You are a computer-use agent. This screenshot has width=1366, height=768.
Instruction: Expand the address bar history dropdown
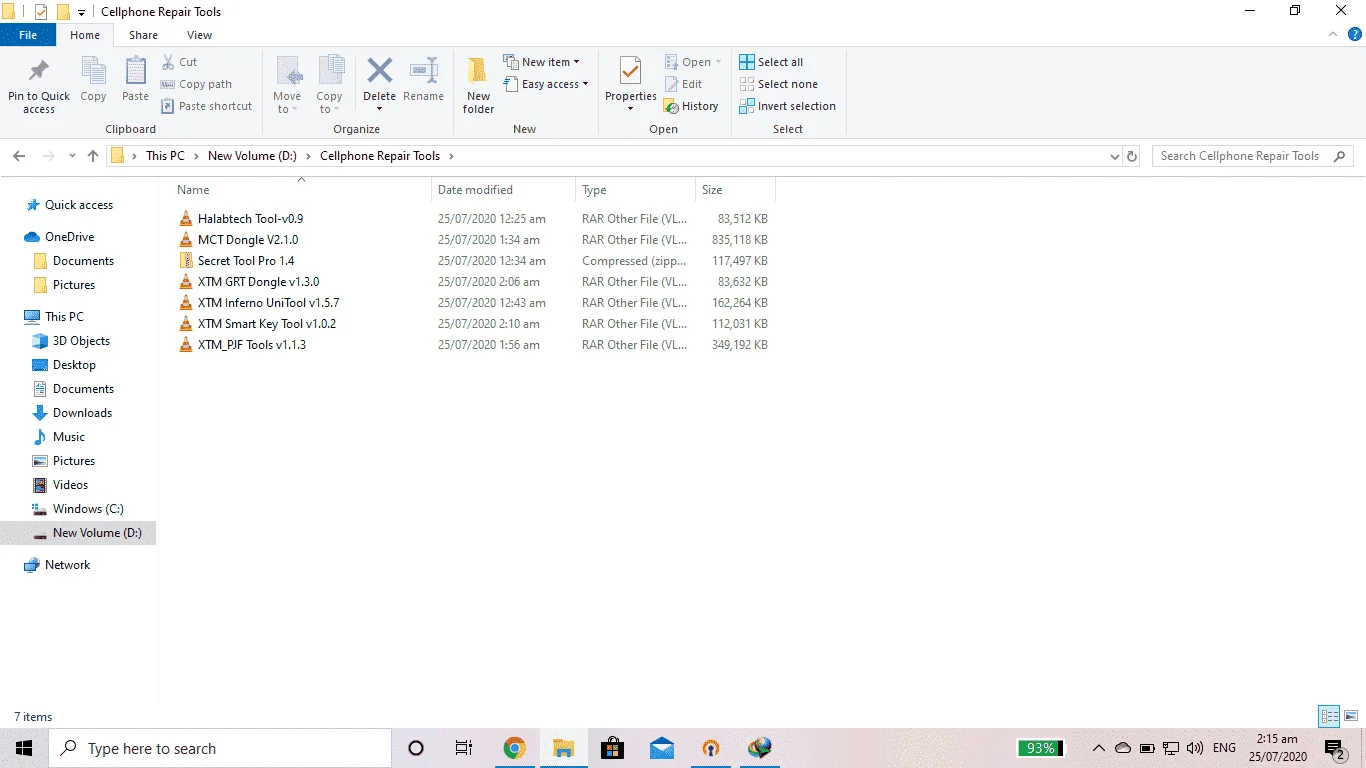coord(1115,157)
